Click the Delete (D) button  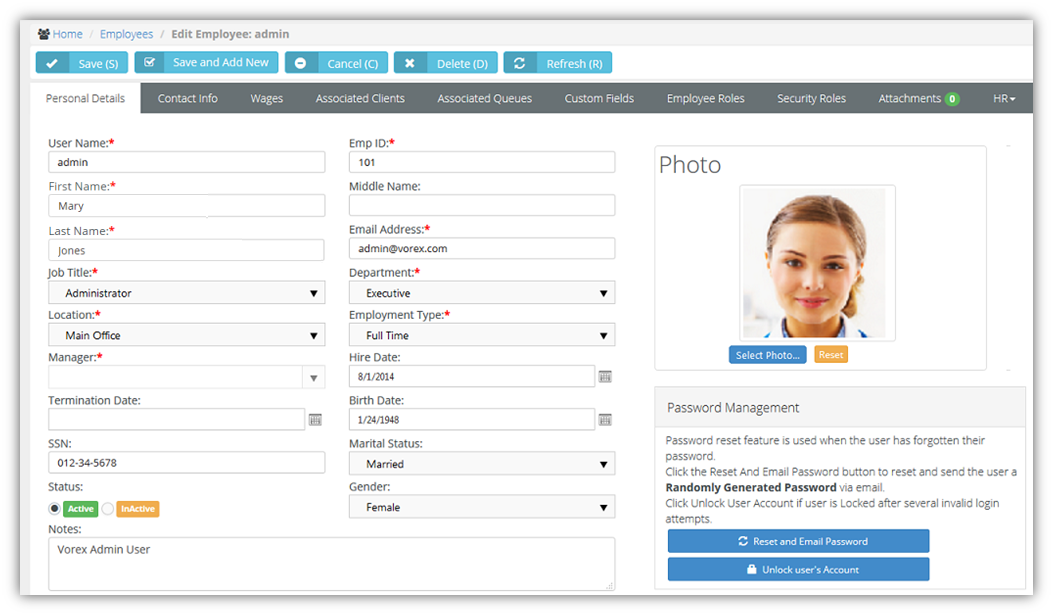pos(445,63)
